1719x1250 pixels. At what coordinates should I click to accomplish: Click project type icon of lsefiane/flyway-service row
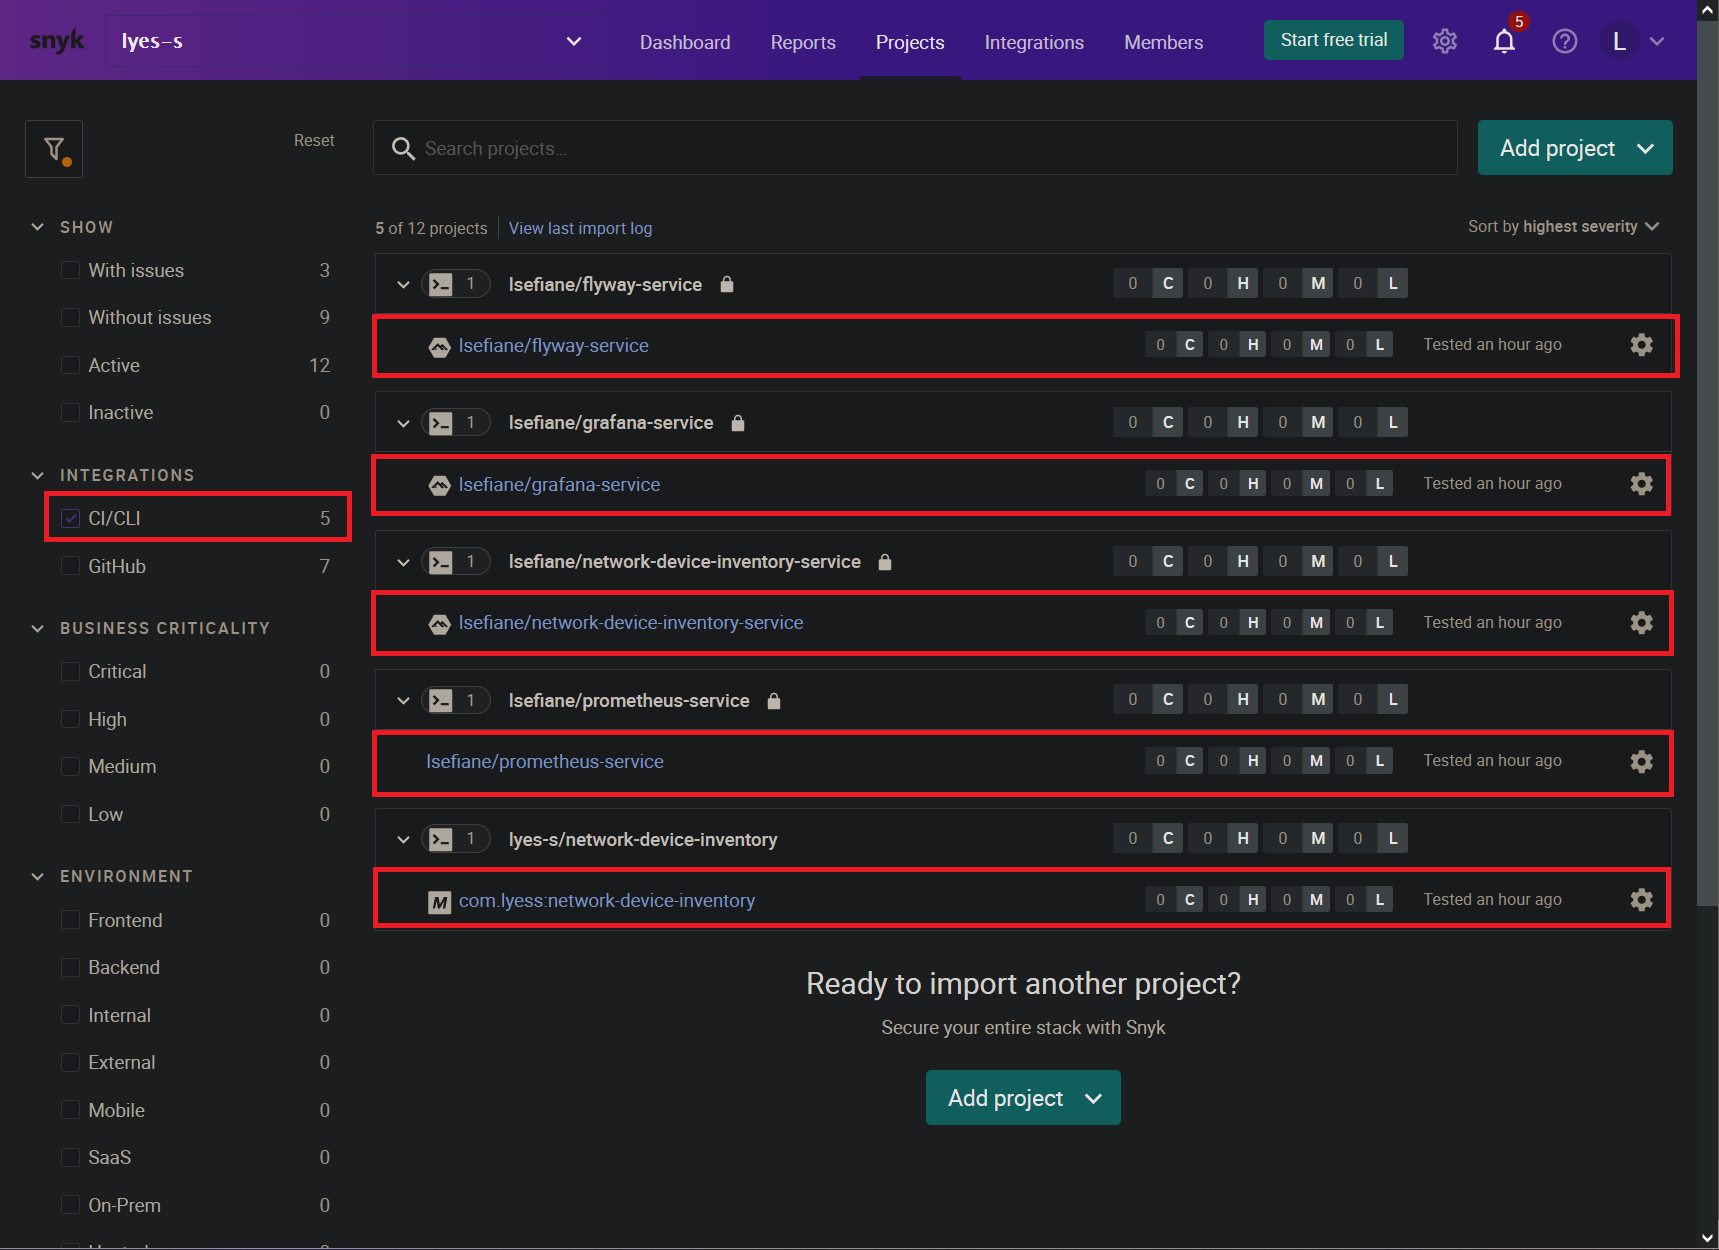[x=439, y=347]
